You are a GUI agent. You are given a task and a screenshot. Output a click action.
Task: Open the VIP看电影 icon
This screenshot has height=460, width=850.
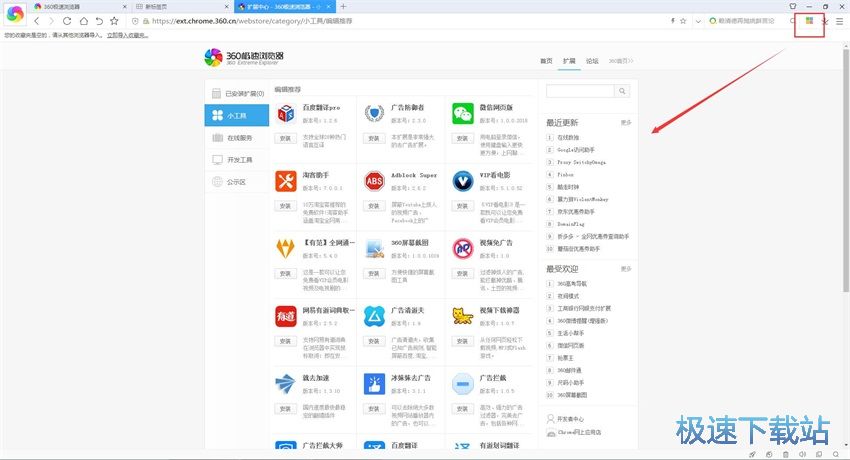pos(462,181)
